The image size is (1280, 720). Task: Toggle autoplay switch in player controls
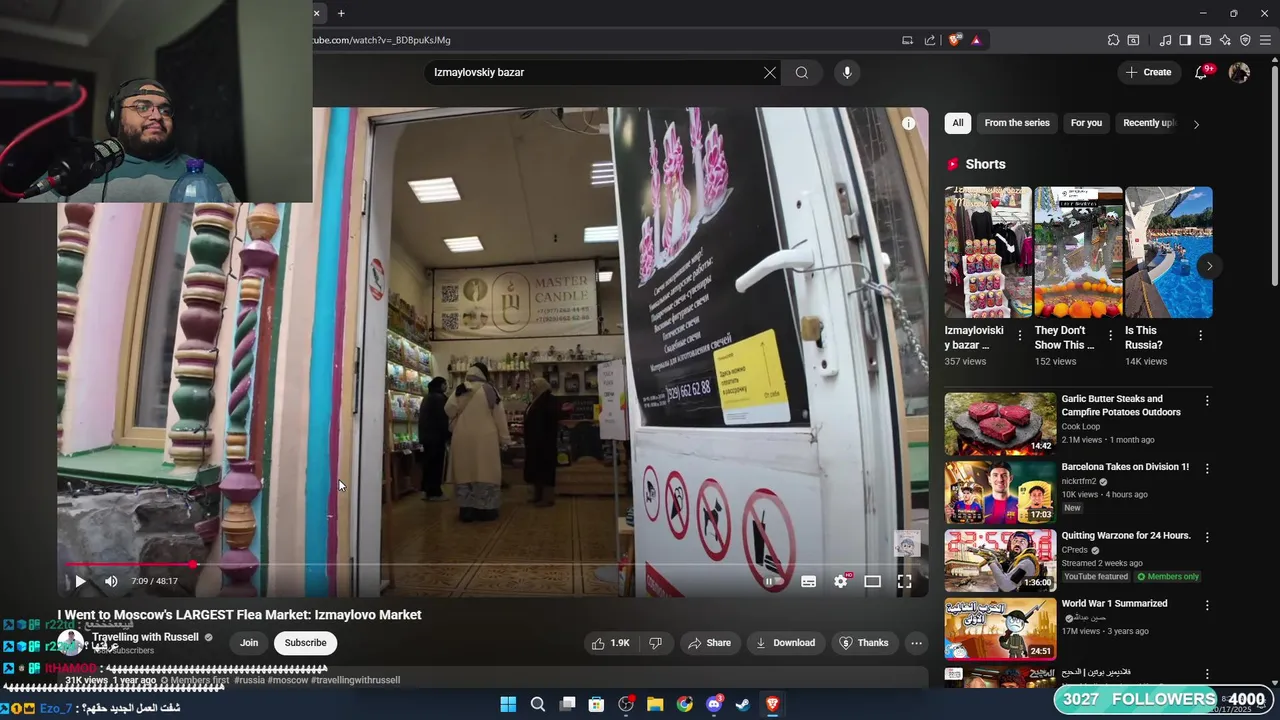click(x=770, y=581)
